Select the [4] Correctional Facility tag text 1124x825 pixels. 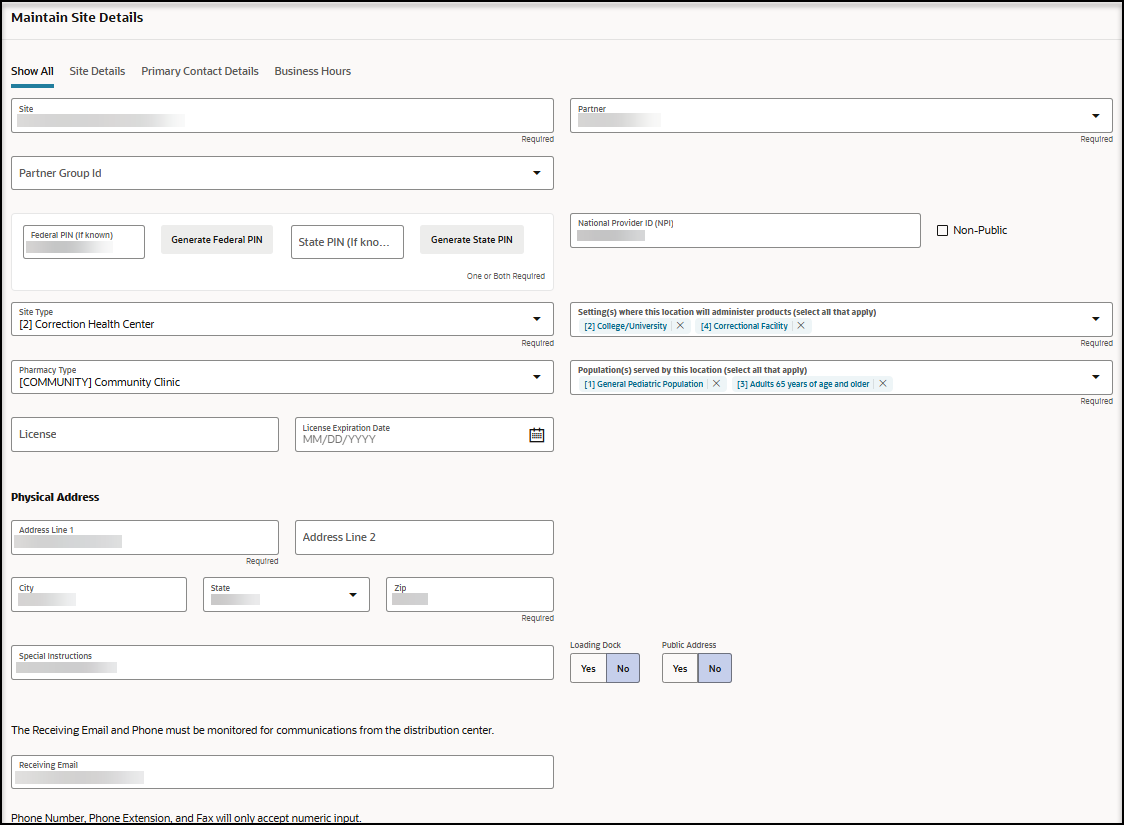744,325
